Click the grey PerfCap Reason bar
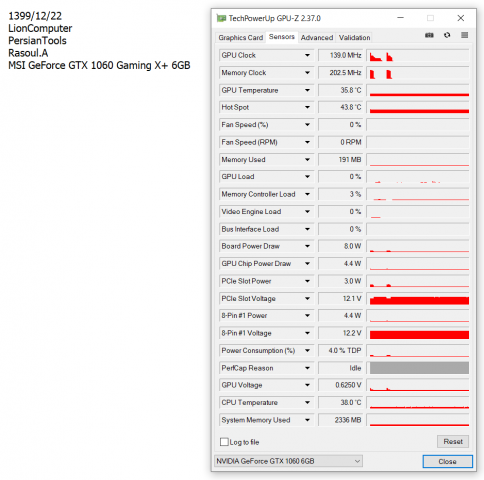The image size is (484, 480). (x=419, y=368)
